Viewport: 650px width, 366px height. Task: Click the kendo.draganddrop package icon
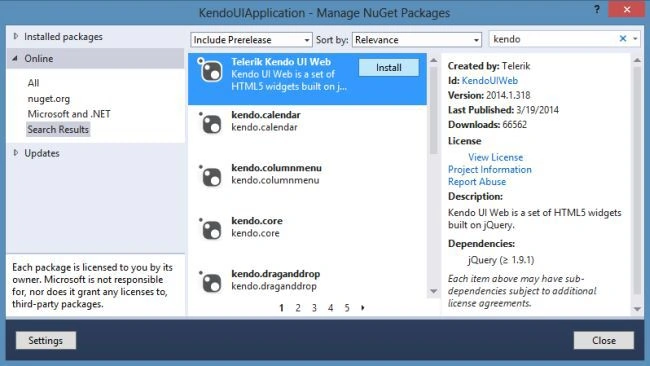211,283
